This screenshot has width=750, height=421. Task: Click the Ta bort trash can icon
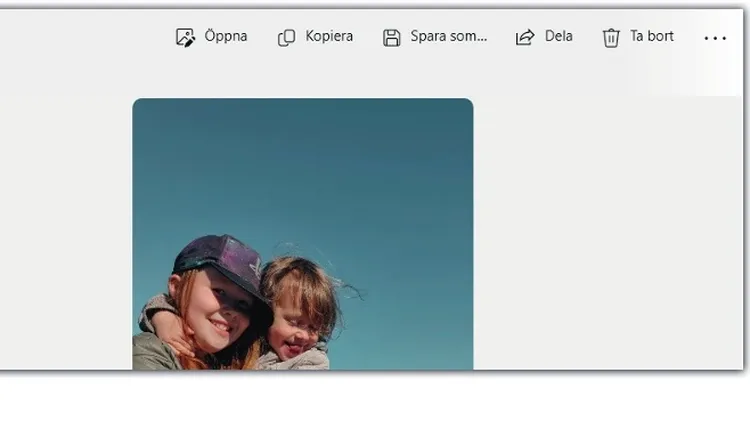point(611,38)
